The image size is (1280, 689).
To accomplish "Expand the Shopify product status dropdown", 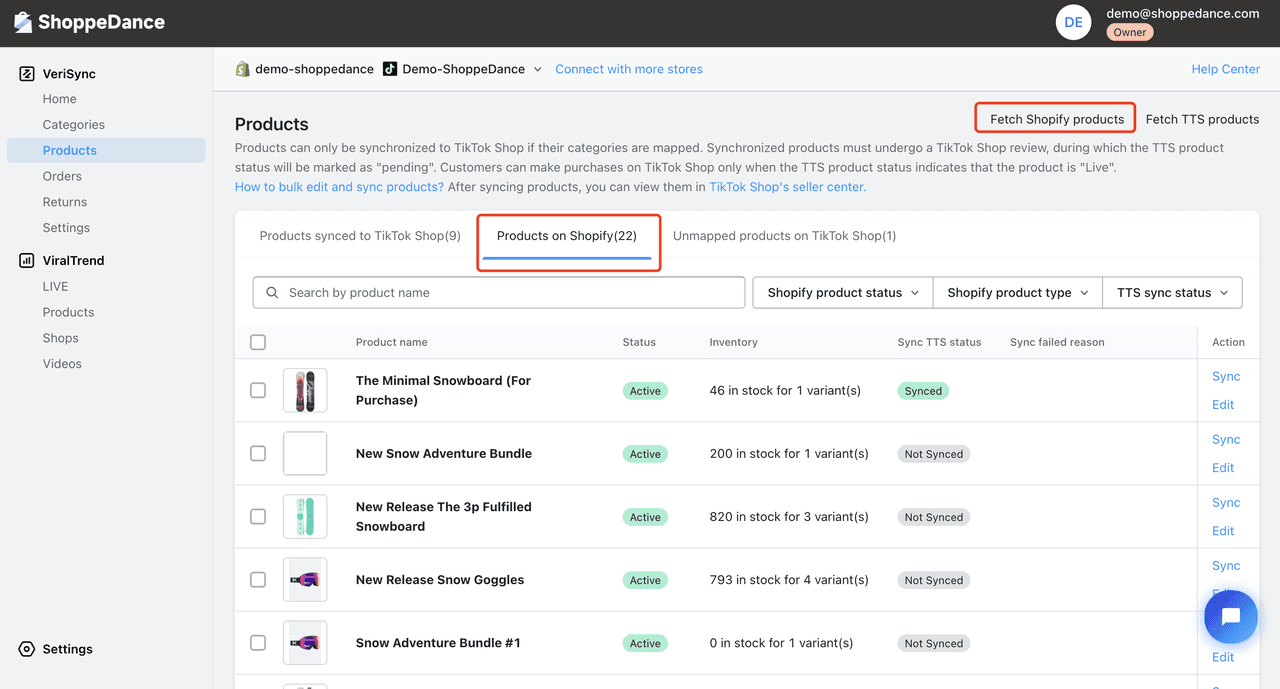I will [x=843, y=293].
